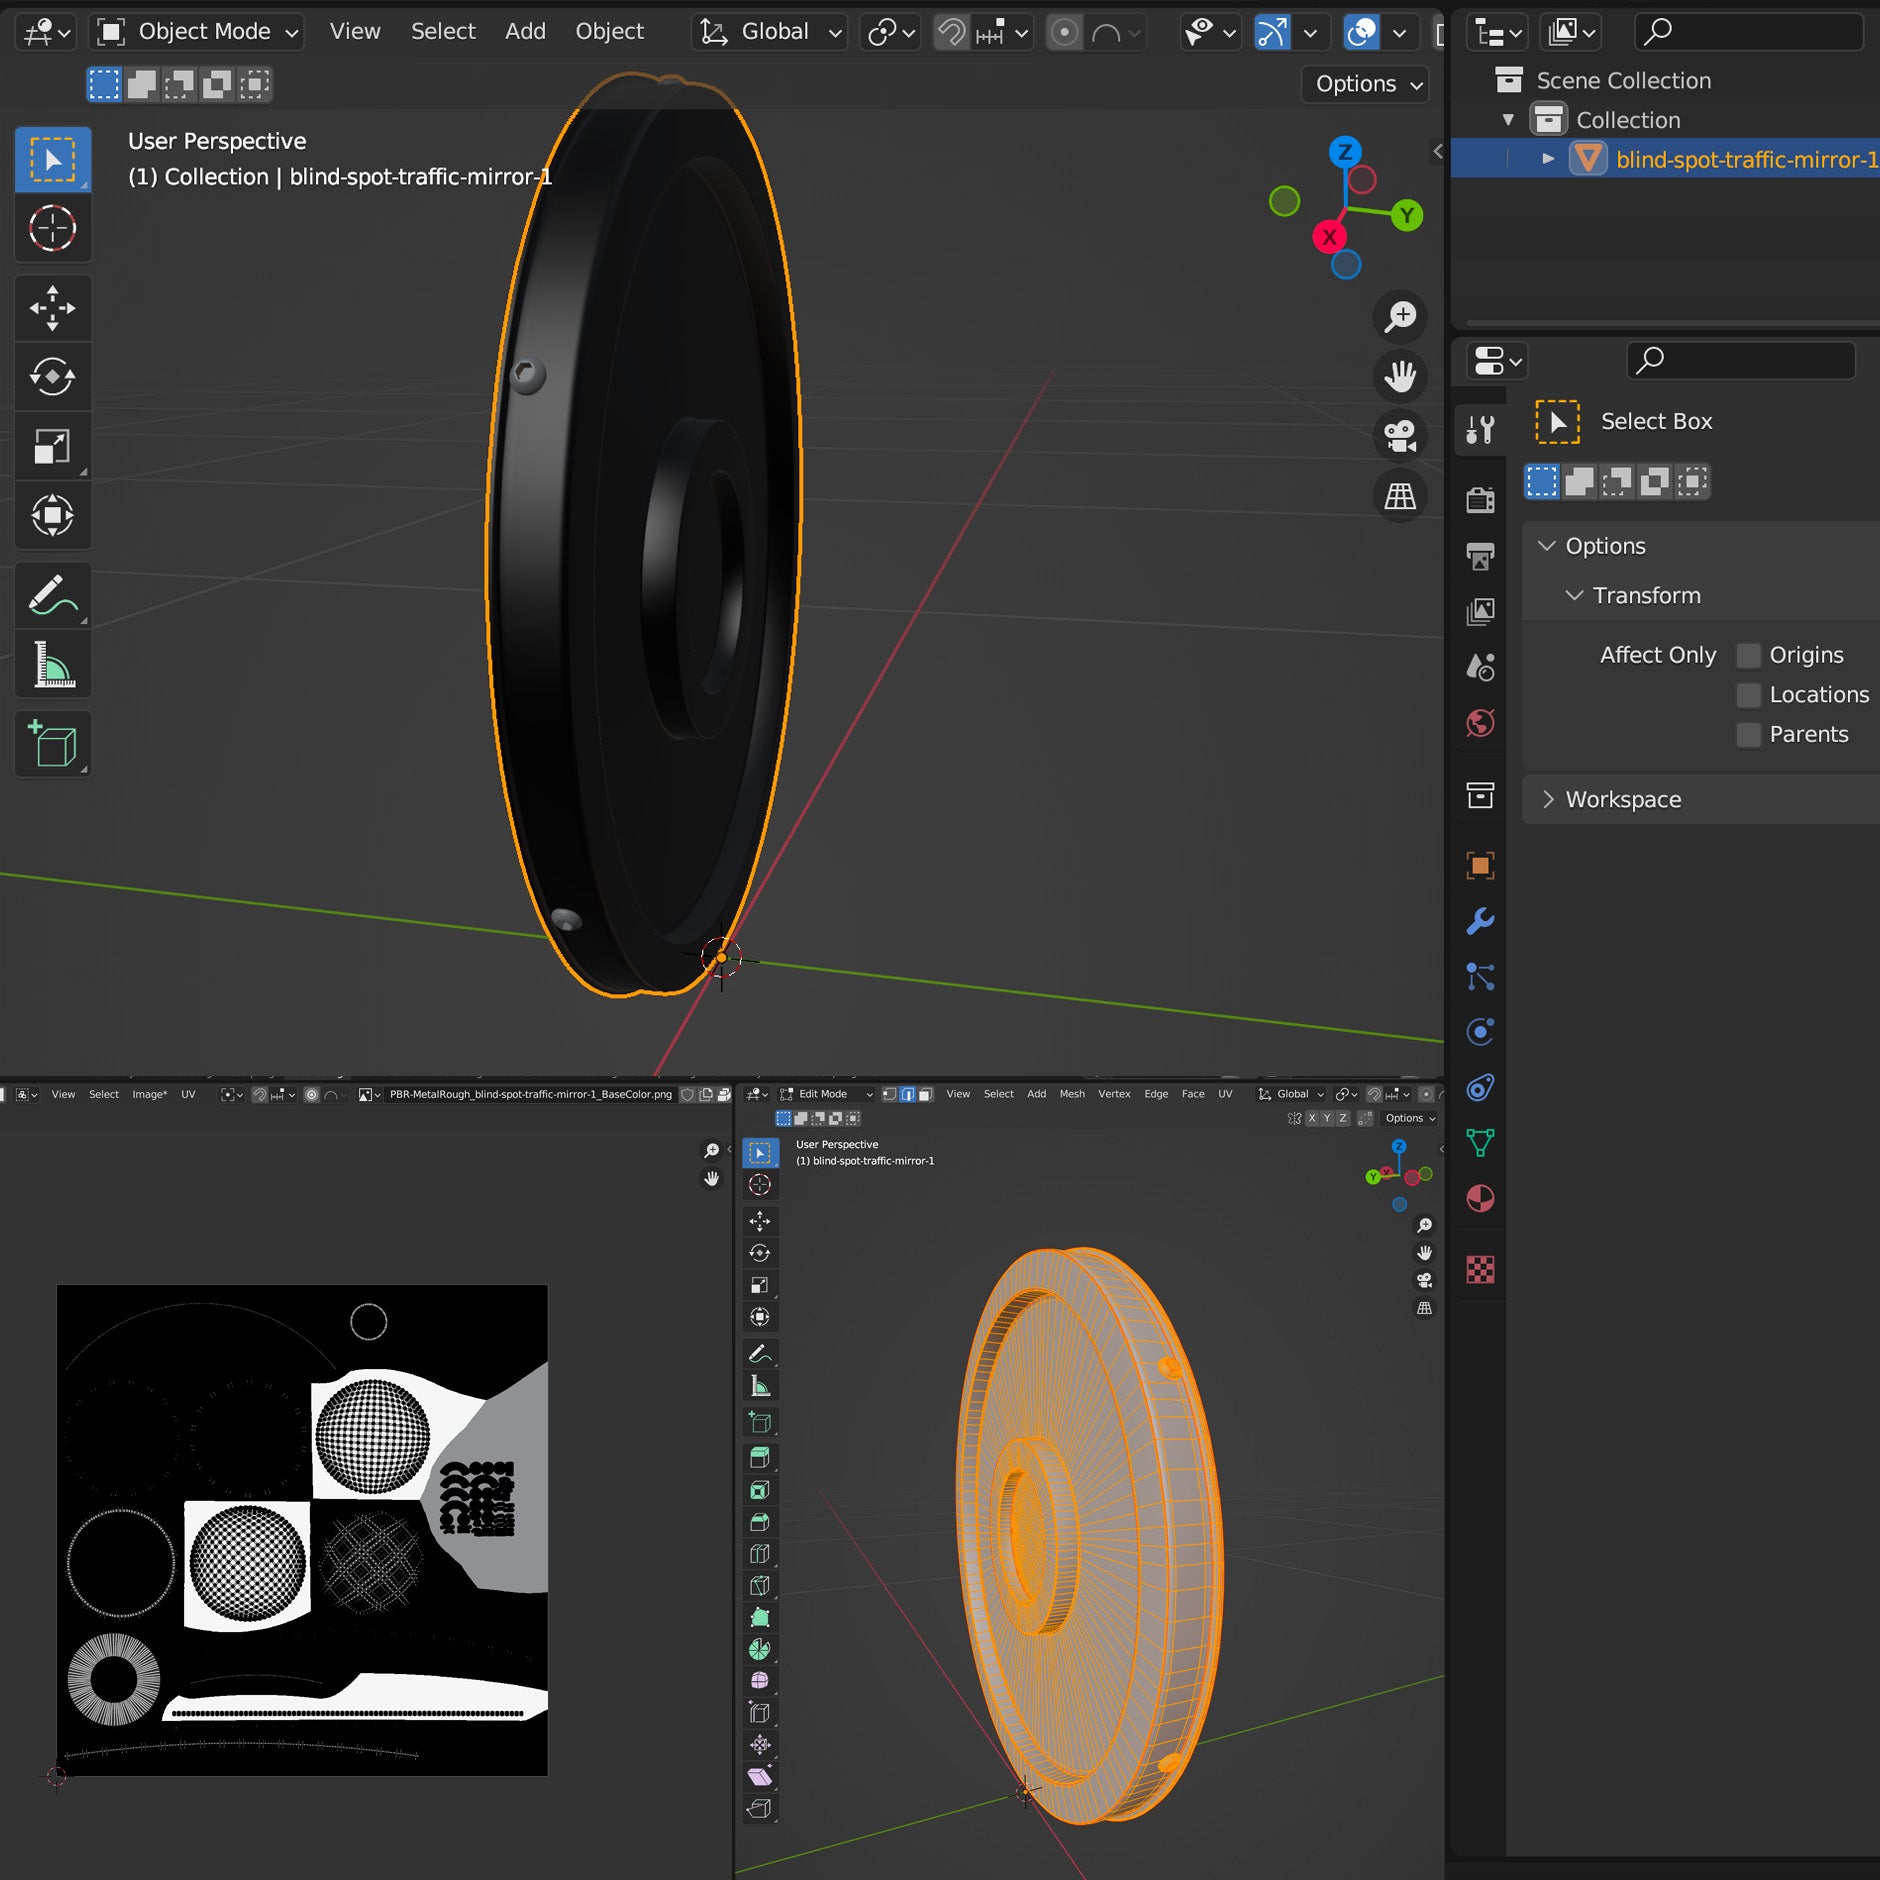This screenshot has width=1880, height=1880.
Task: Open the Object Data green triangle tab
Action: coord(1480,1143)
